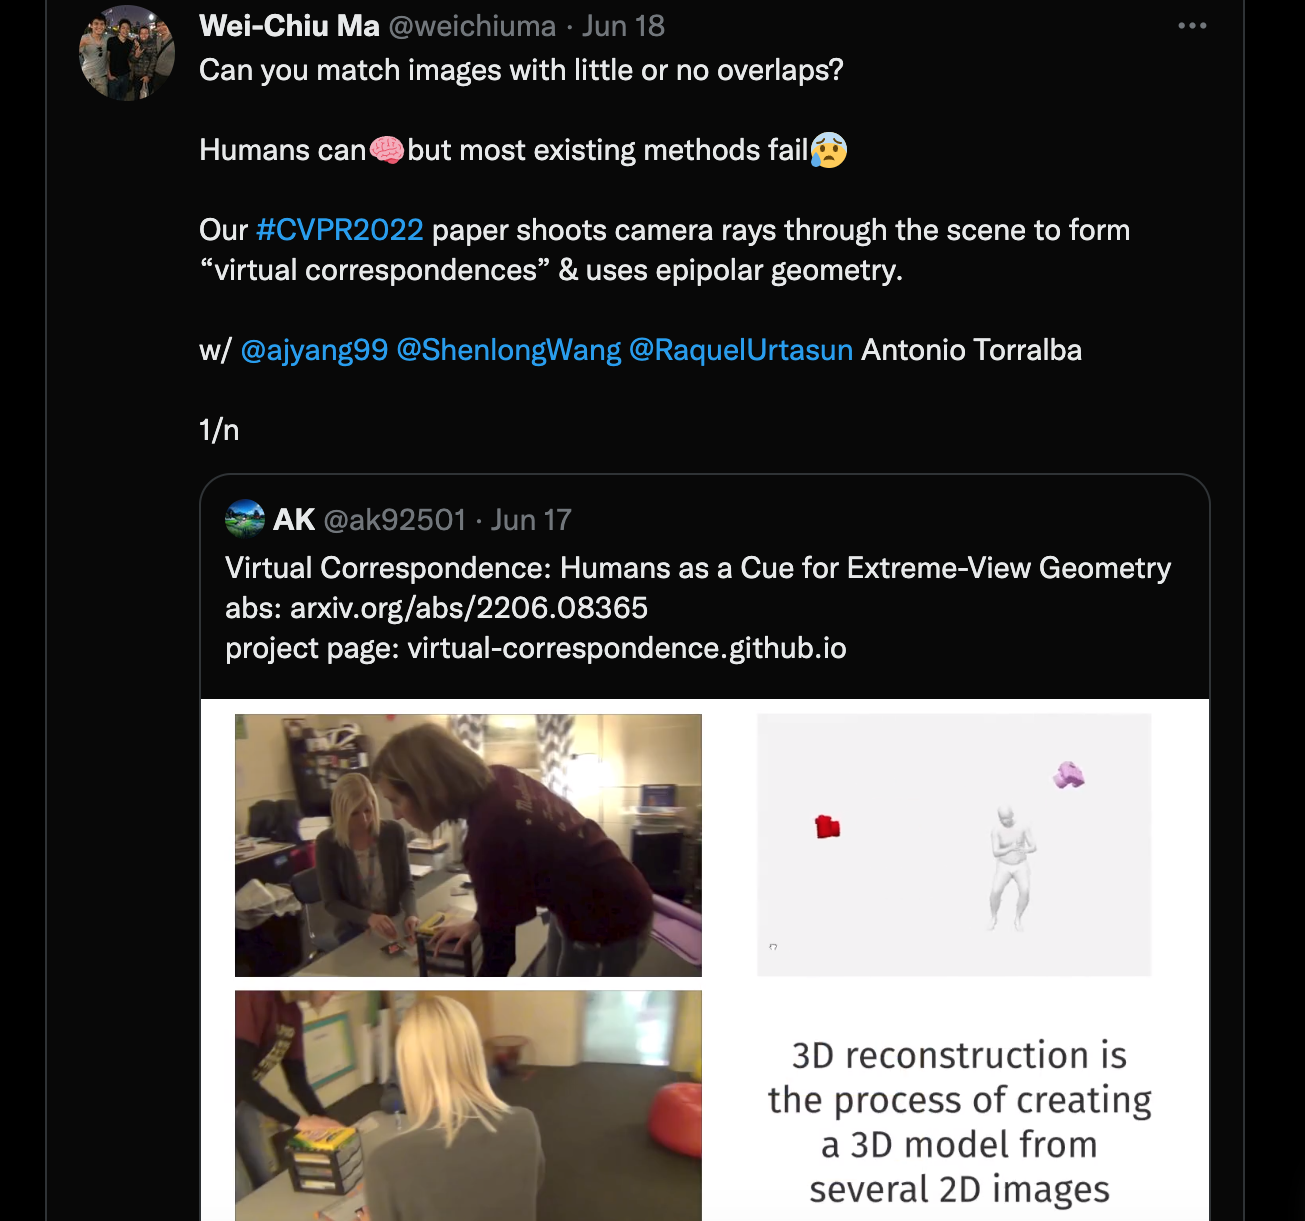This screenshot has height=1221, width=1305.
Task: Visit the @ajyang99 mention
Action: [314, 350]
